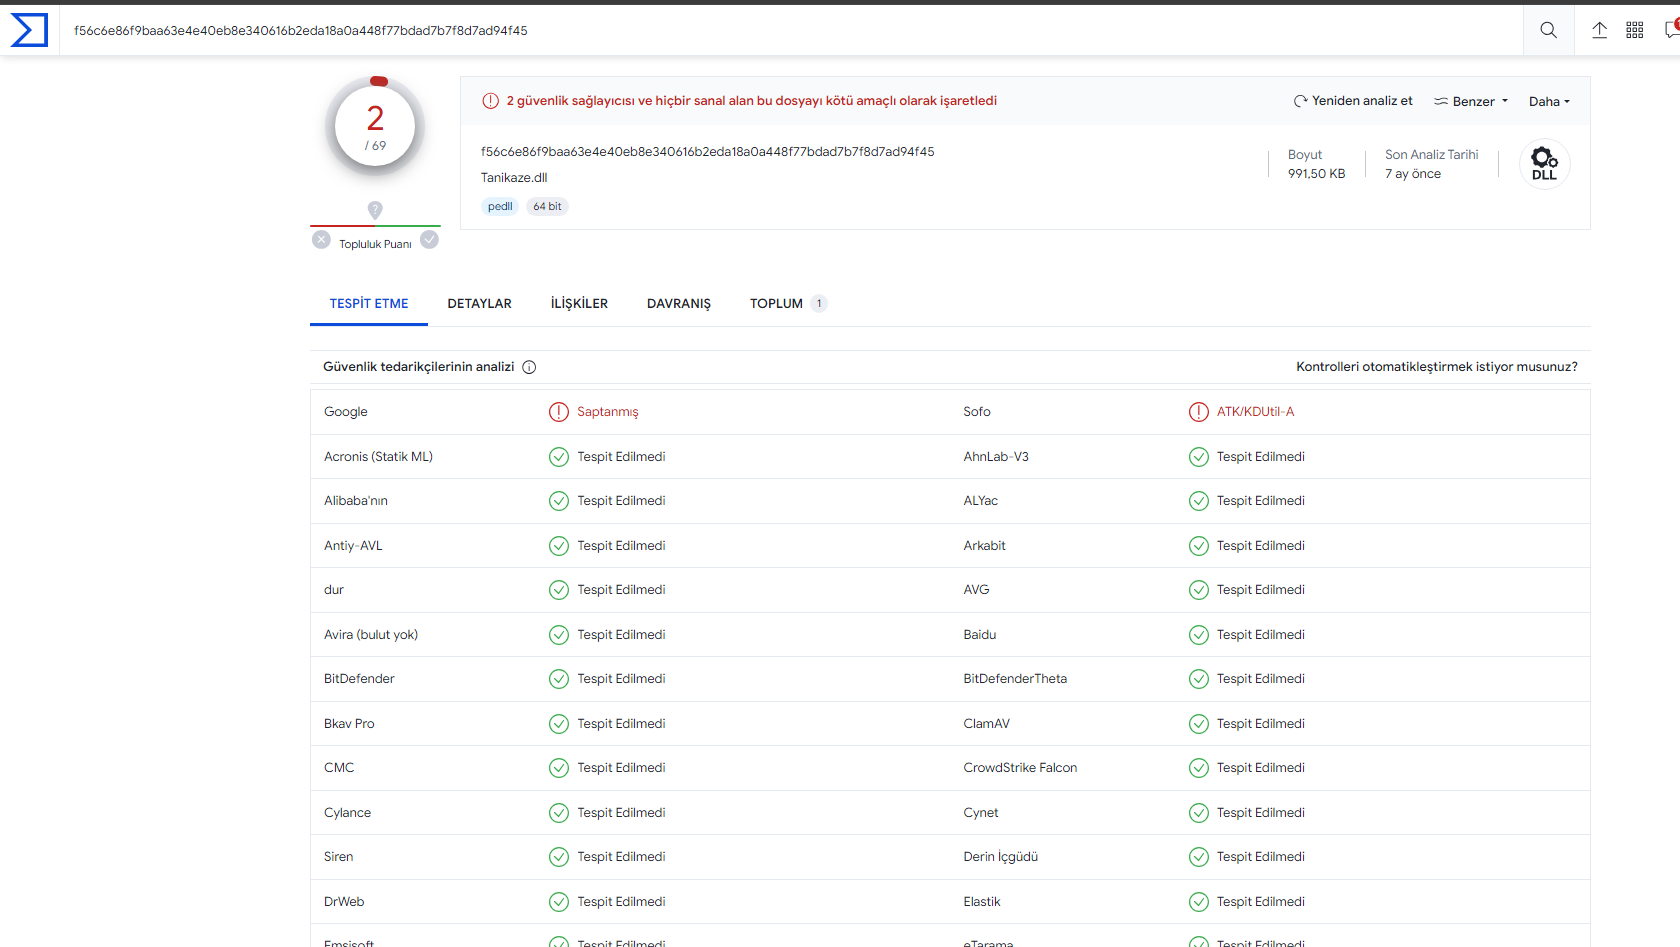Click the ALYac vendor name
Viewport: 1680px width, 947px height.
click(981, 501)
